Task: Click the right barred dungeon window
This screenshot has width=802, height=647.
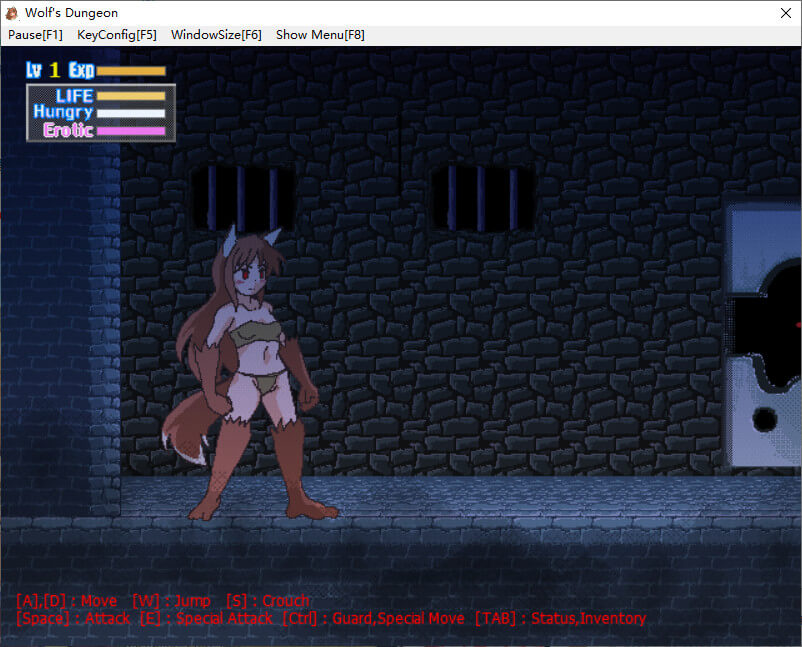Action: 482,197
